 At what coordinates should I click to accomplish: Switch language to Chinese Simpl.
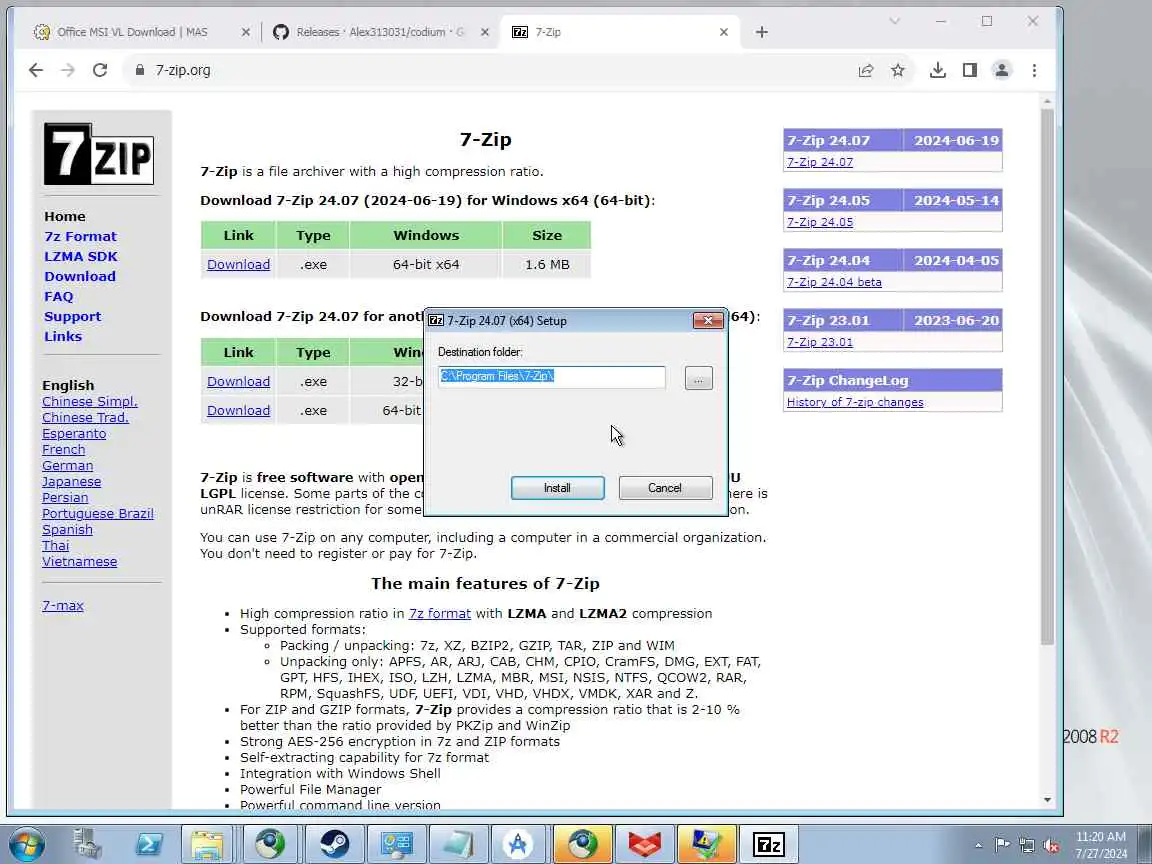(x=90, y=402)
